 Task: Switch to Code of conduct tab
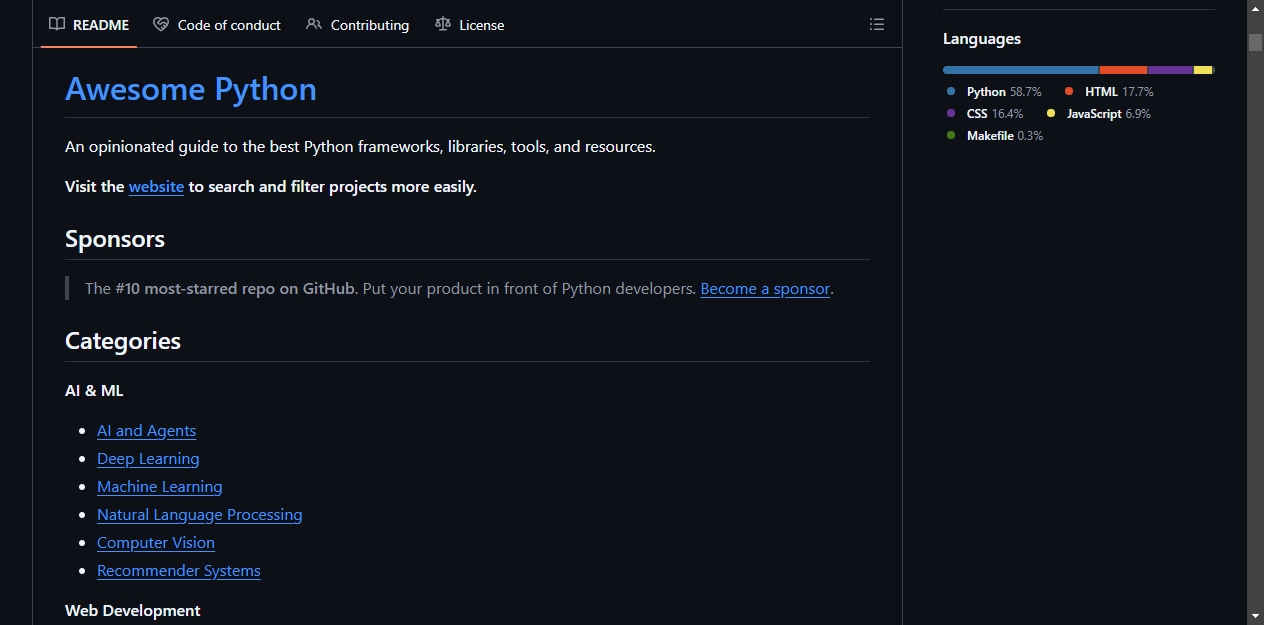217,25
